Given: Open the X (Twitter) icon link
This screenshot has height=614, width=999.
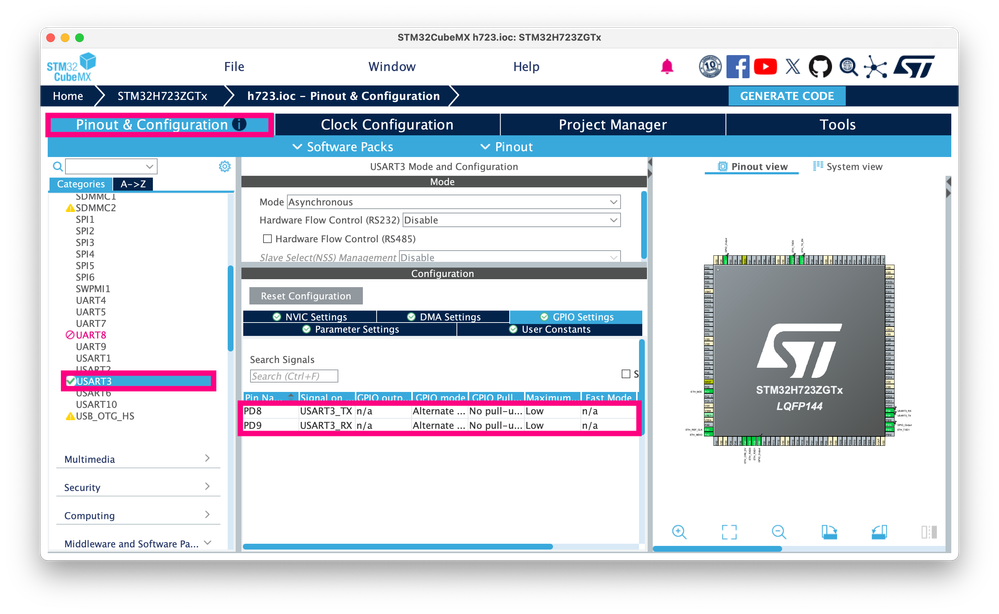Looking at the screenshot, I should click(793, 66).
